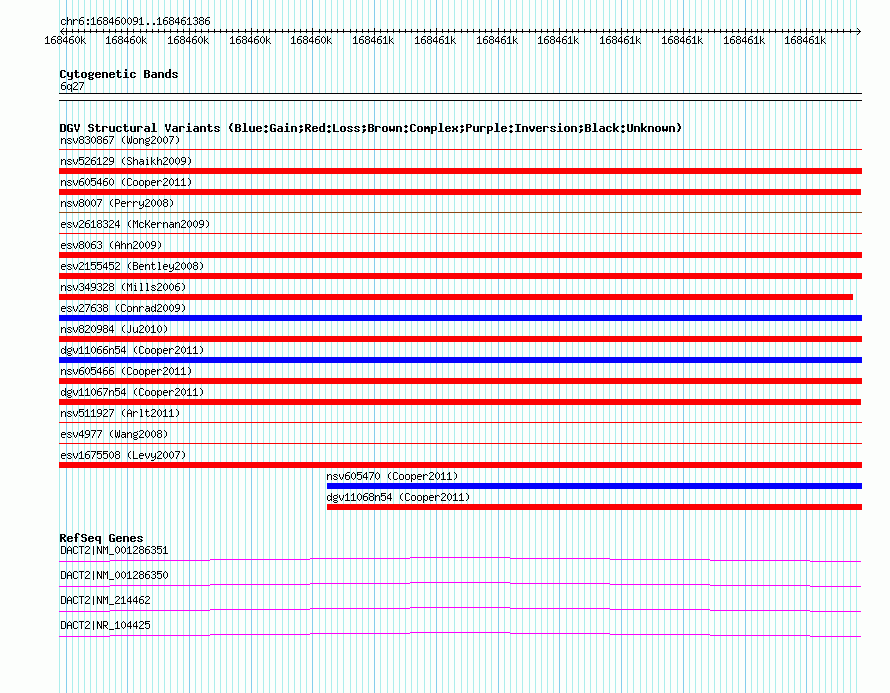Open the esv2618324 (McKernan2009) label

(x=135, y=224)
